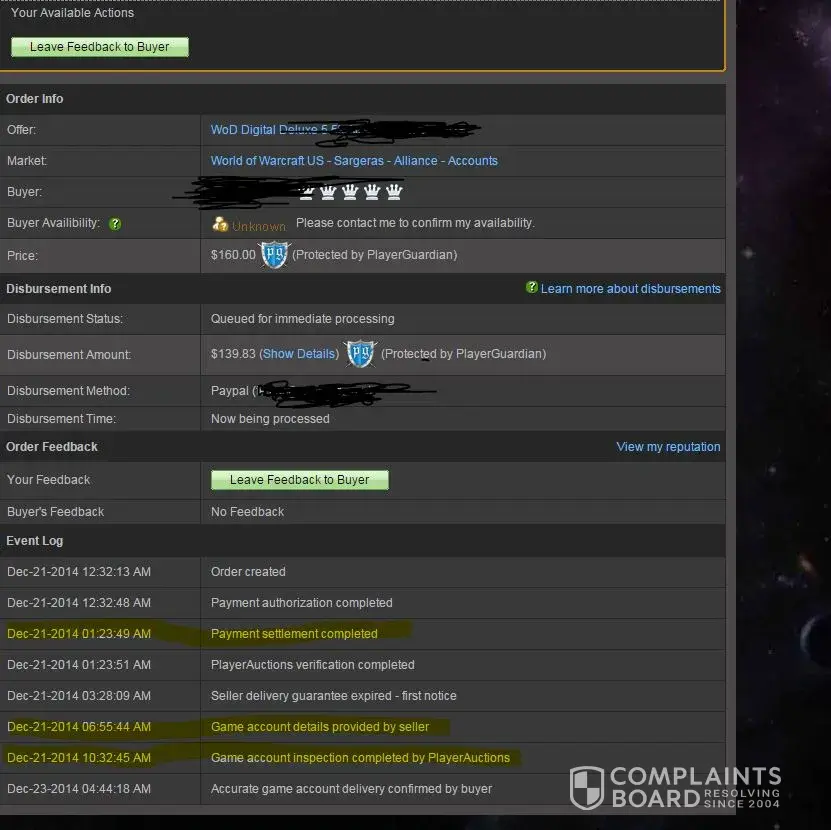Click the PlayerGuardian shield icon beside the disbursement amount
Image resolution: width=831 pixels, height=830 pixels.
coord(360,354)
